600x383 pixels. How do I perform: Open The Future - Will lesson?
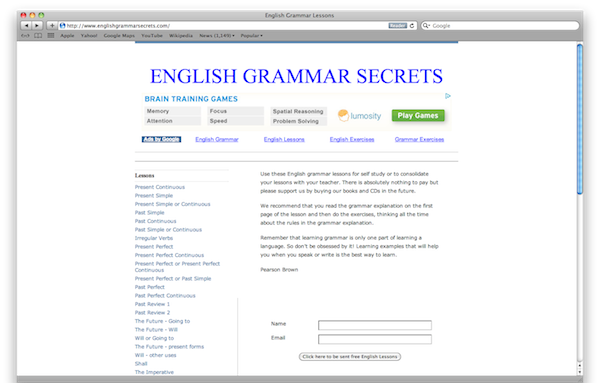click(156, 329)
